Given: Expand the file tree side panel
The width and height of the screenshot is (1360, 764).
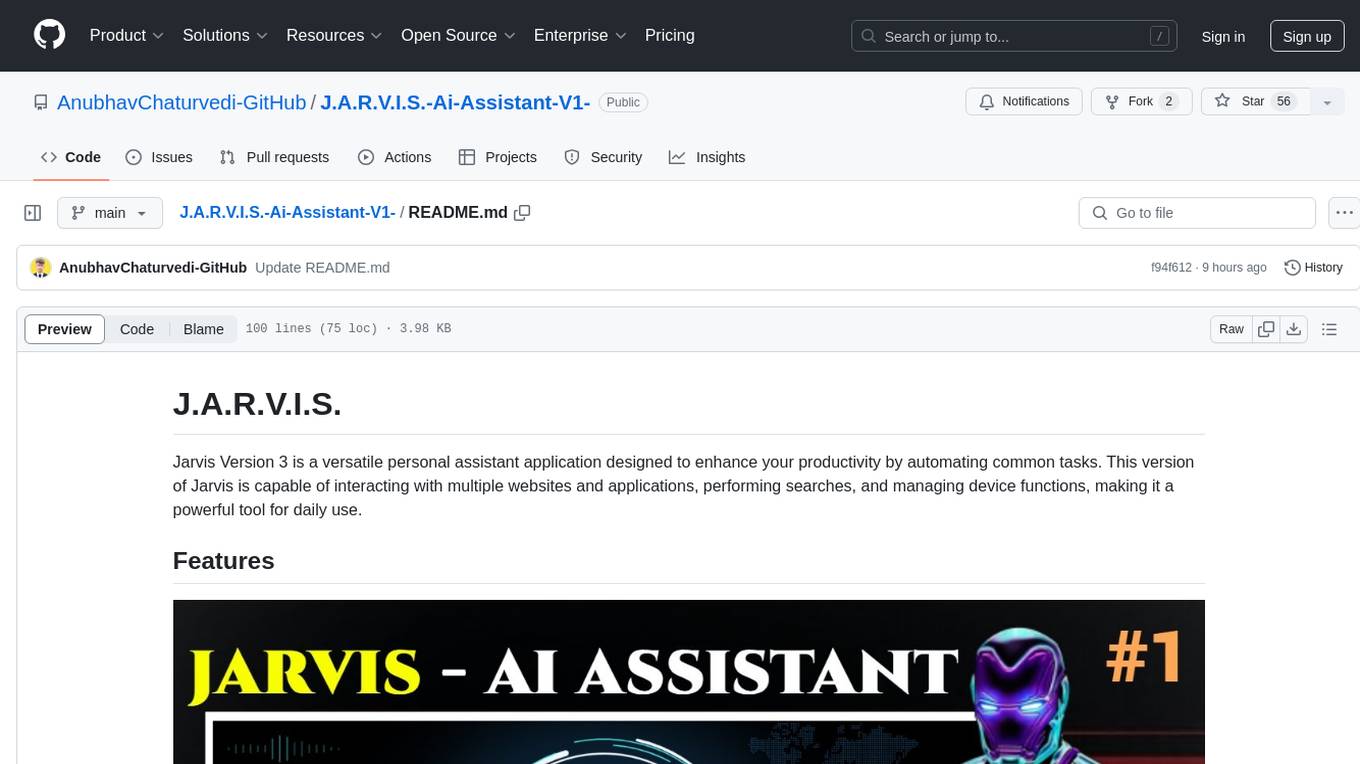Looking at the screenshot, I should tap(33, 213).
